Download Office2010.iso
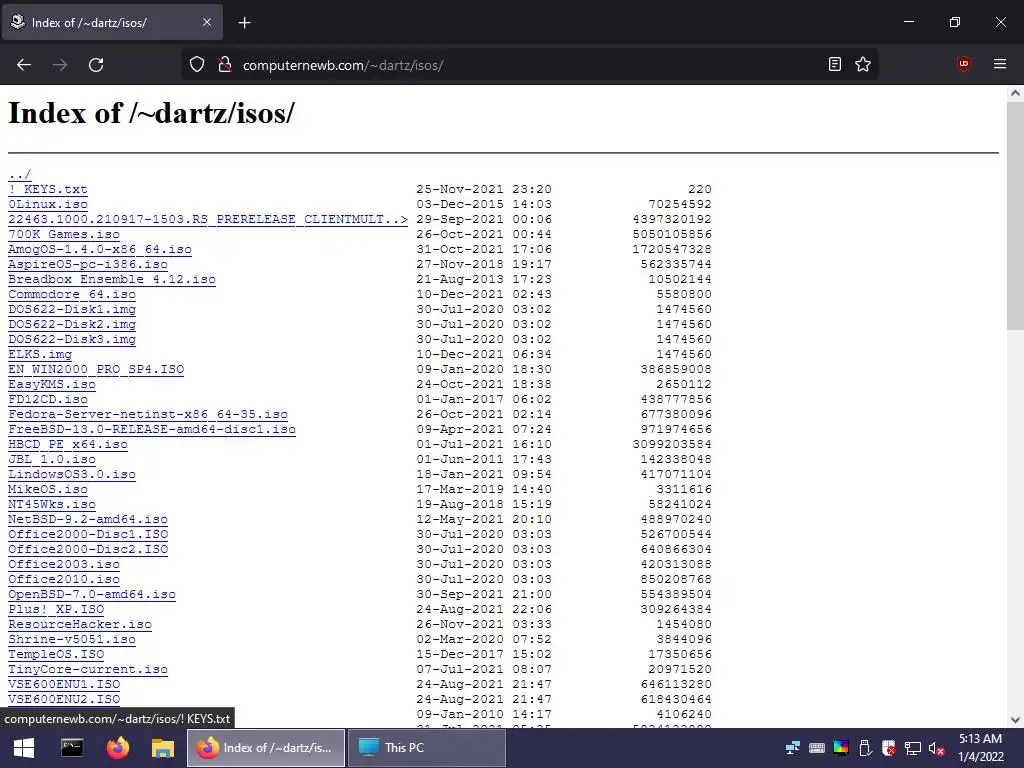1024x768 pixels. tap(64, 580)
